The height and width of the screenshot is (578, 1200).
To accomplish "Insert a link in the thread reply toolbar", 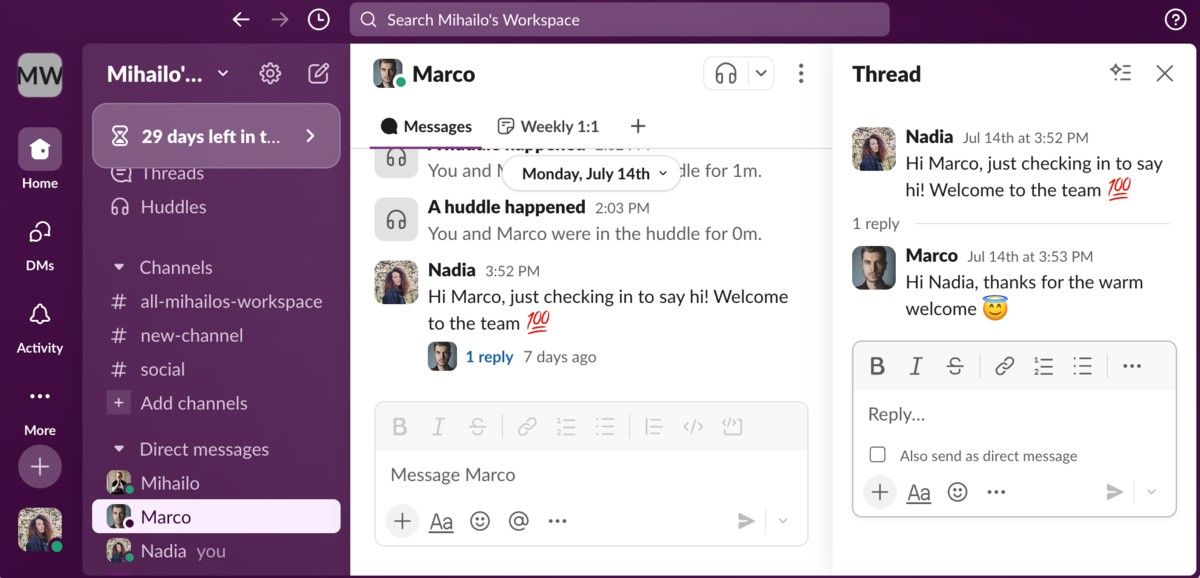I will click(x=1004, y=366).
